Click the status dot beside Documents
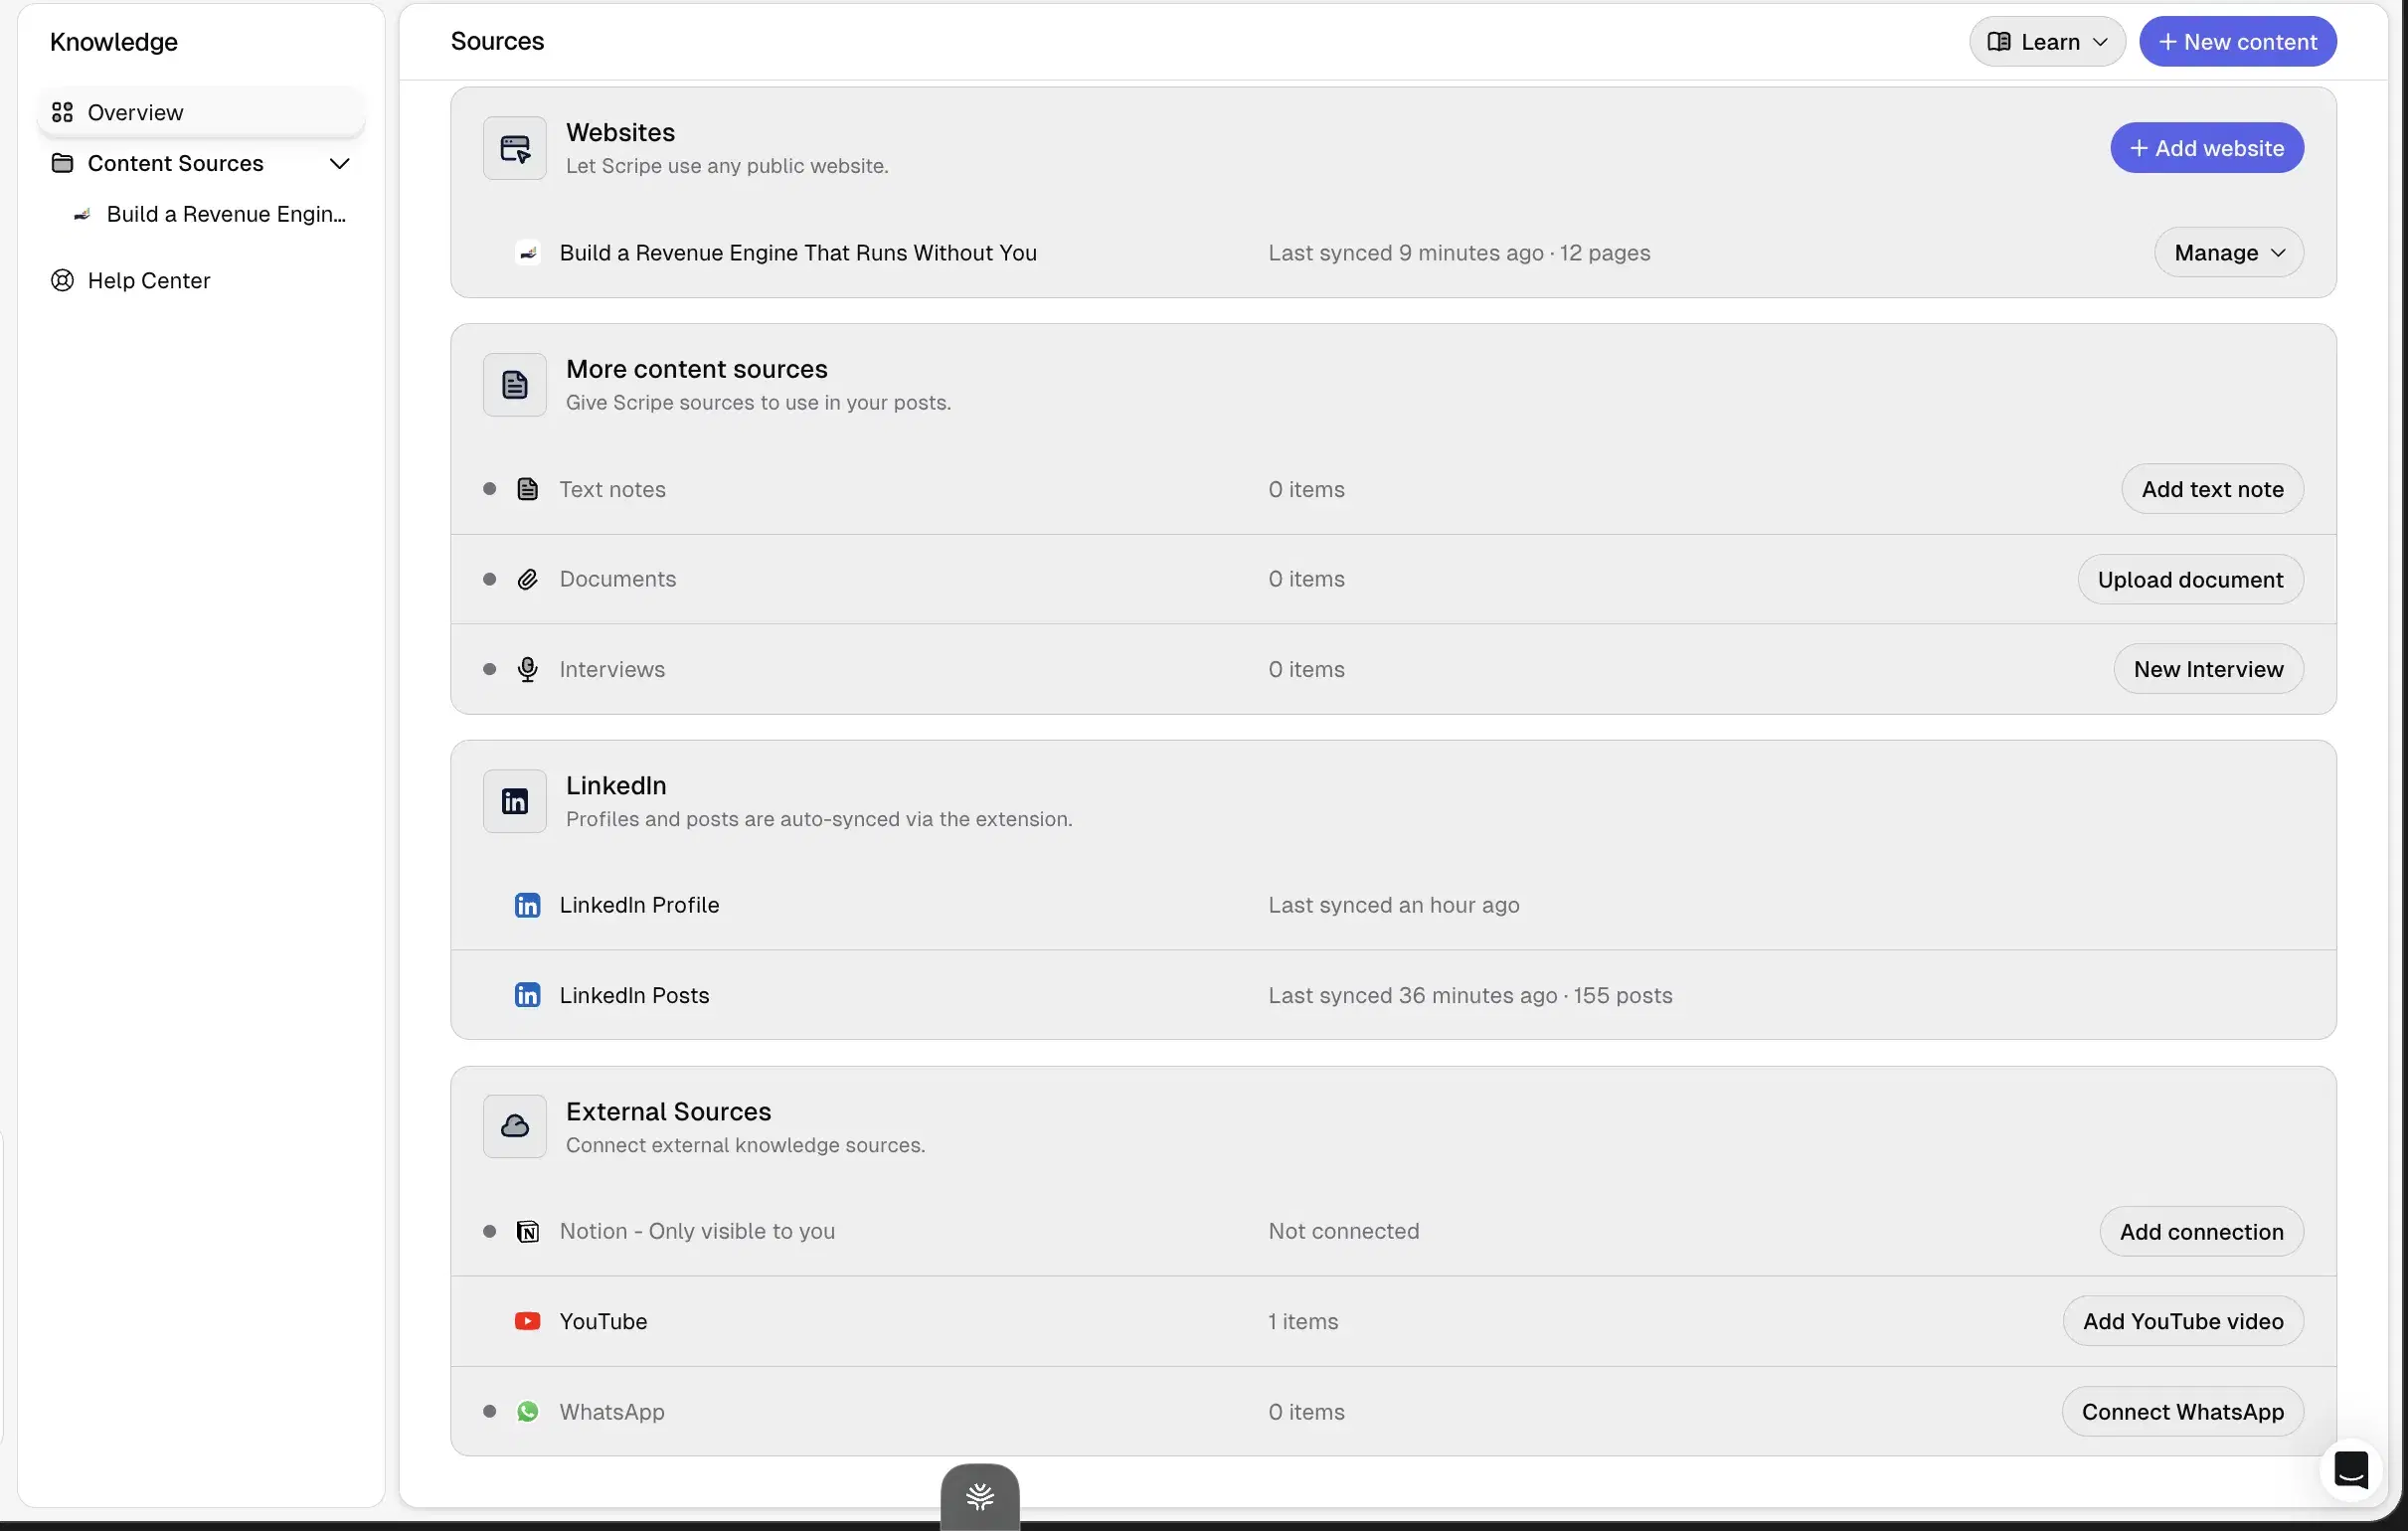Screen dimensions: 2408x1531 (x=489, y=579)
